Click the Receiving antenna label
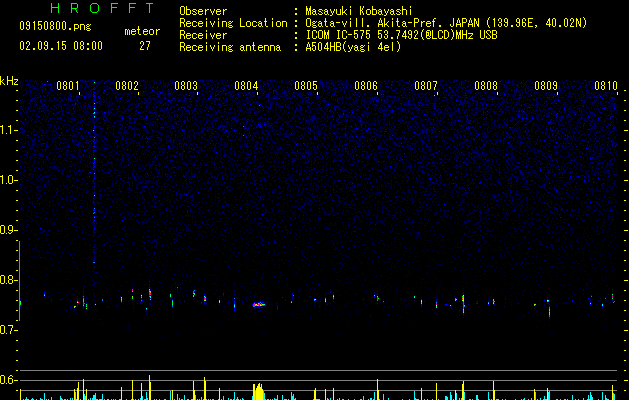The image size is (629, 400). click(x=230, y=47)
